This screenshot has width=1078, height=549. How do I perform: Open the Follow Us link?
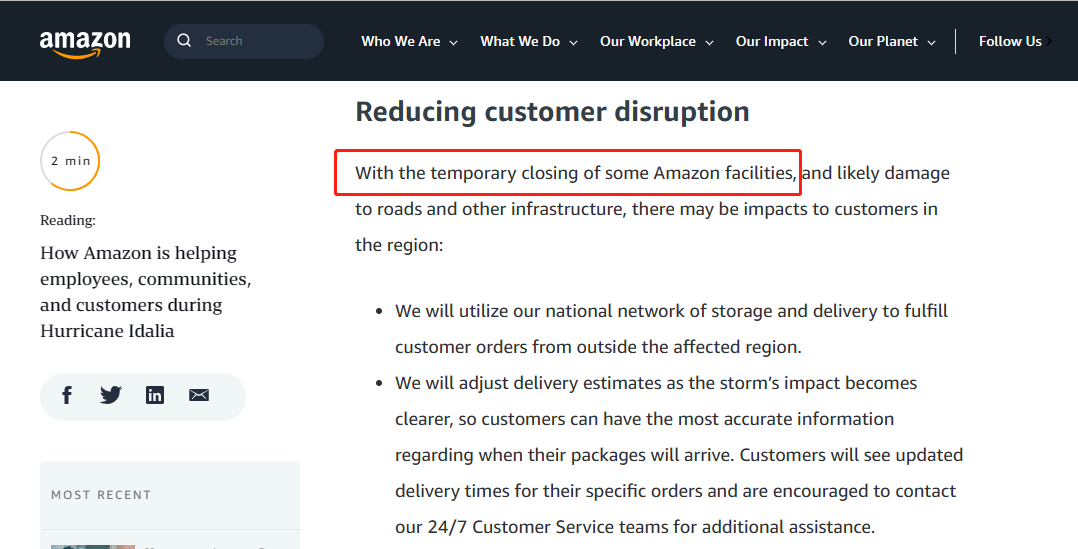point(1010,41)
